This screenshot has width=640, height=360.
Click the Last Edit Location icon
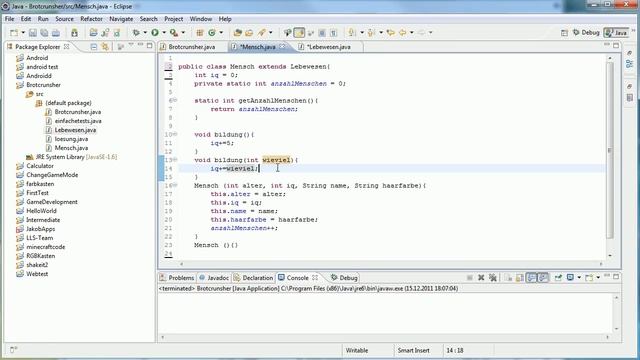(391, 33)
